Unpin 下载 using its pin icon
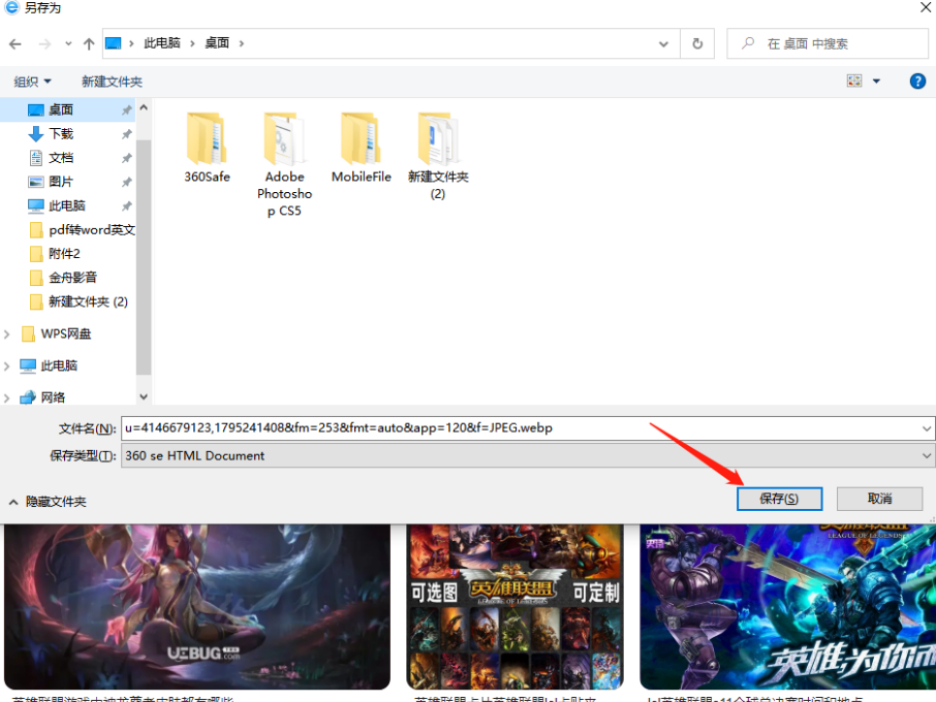 127,134
